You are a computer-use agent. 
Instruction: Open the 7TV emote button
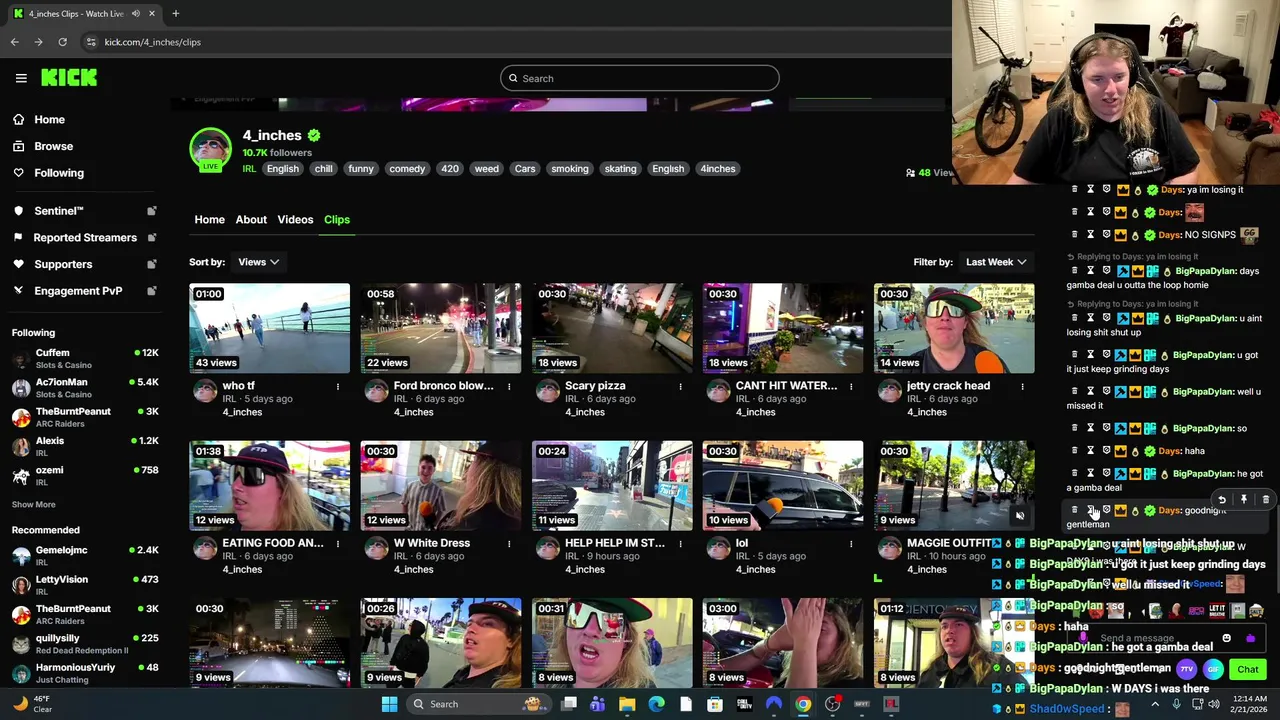(x=1187, y=669)
